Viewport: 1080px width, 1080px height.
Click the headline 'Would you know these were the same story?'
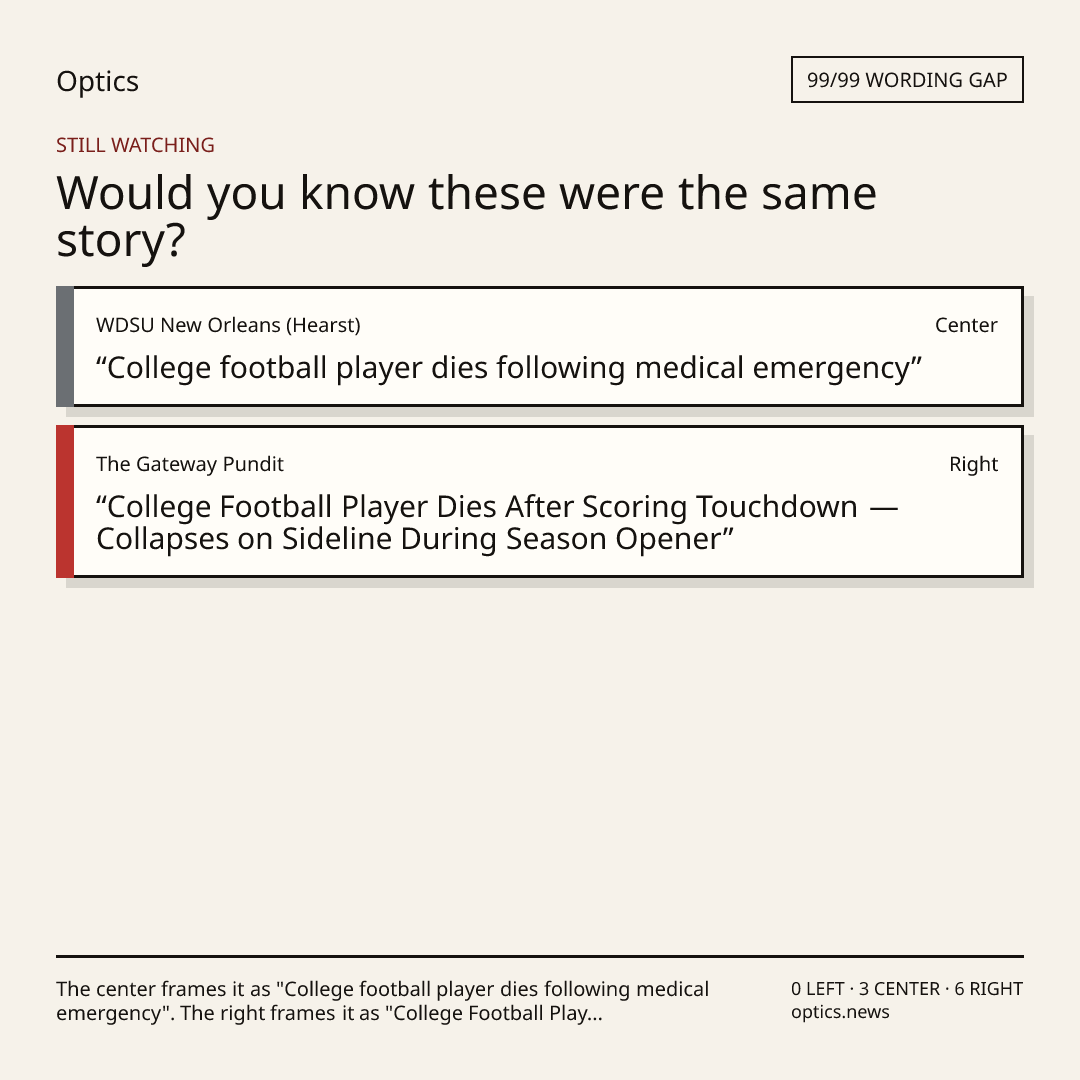(x=466, y=216)
